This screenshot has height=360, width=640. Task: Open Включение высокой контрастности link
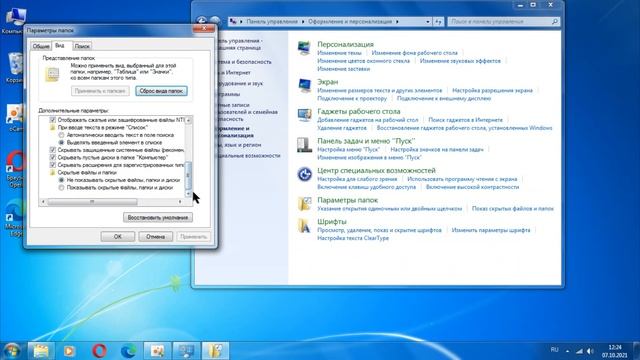(x=472, y=187)
